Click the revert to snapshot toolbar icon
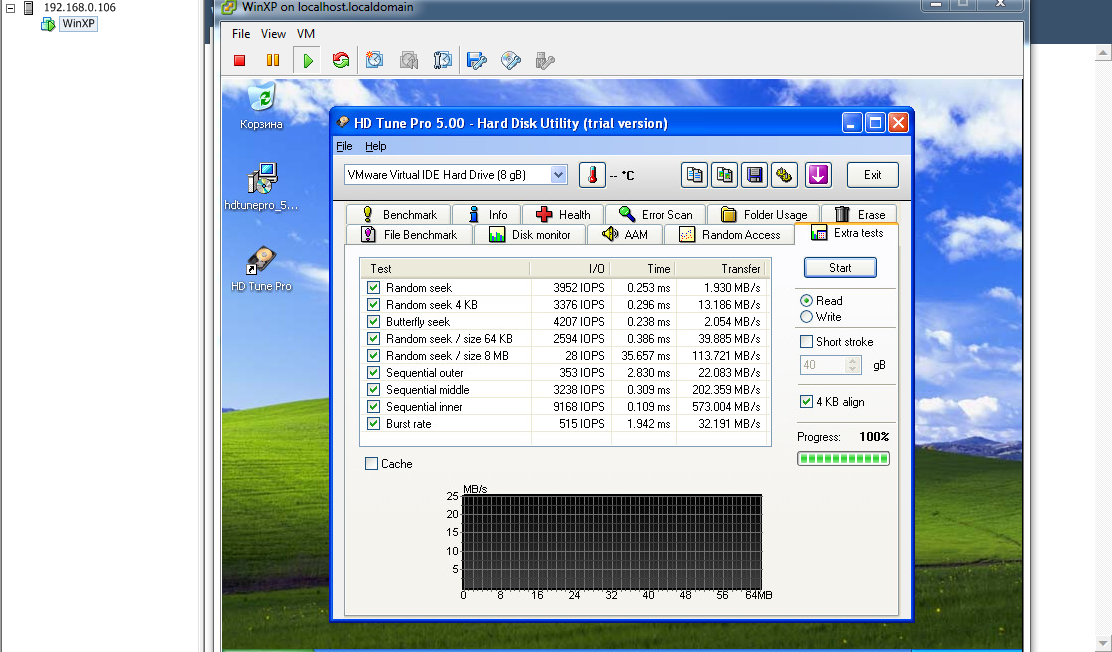Screen dimensions: 1112x652 tap(408, 60)
